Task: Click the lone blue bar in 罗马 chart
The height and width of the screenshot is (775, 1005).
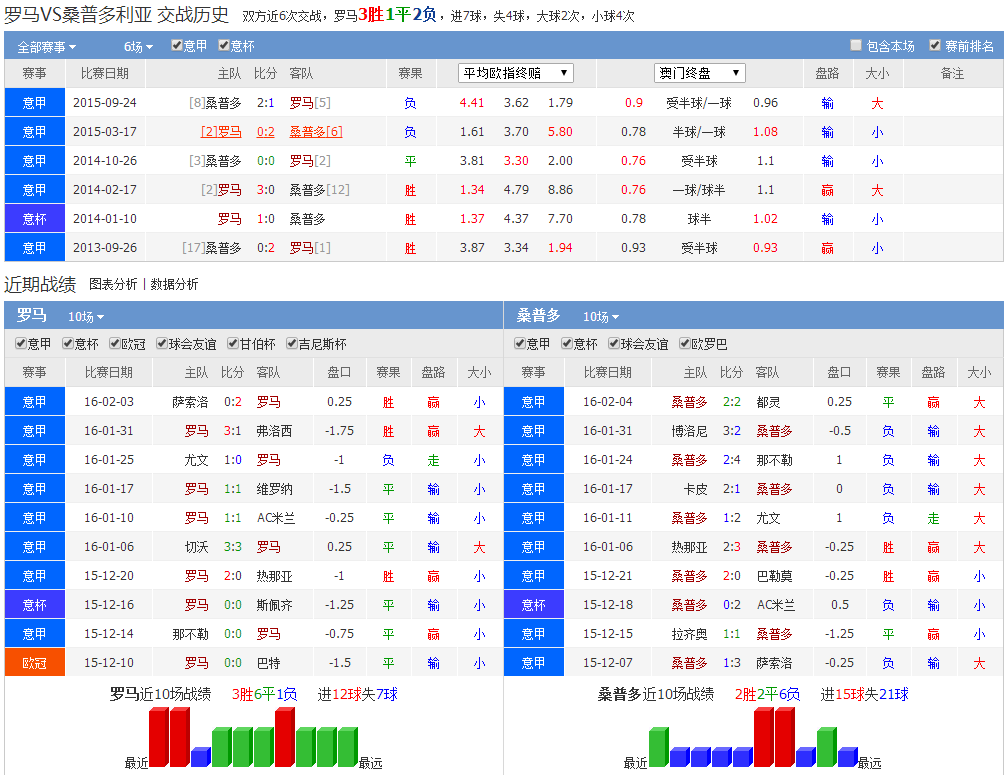Action: click(x=201, y=757)
